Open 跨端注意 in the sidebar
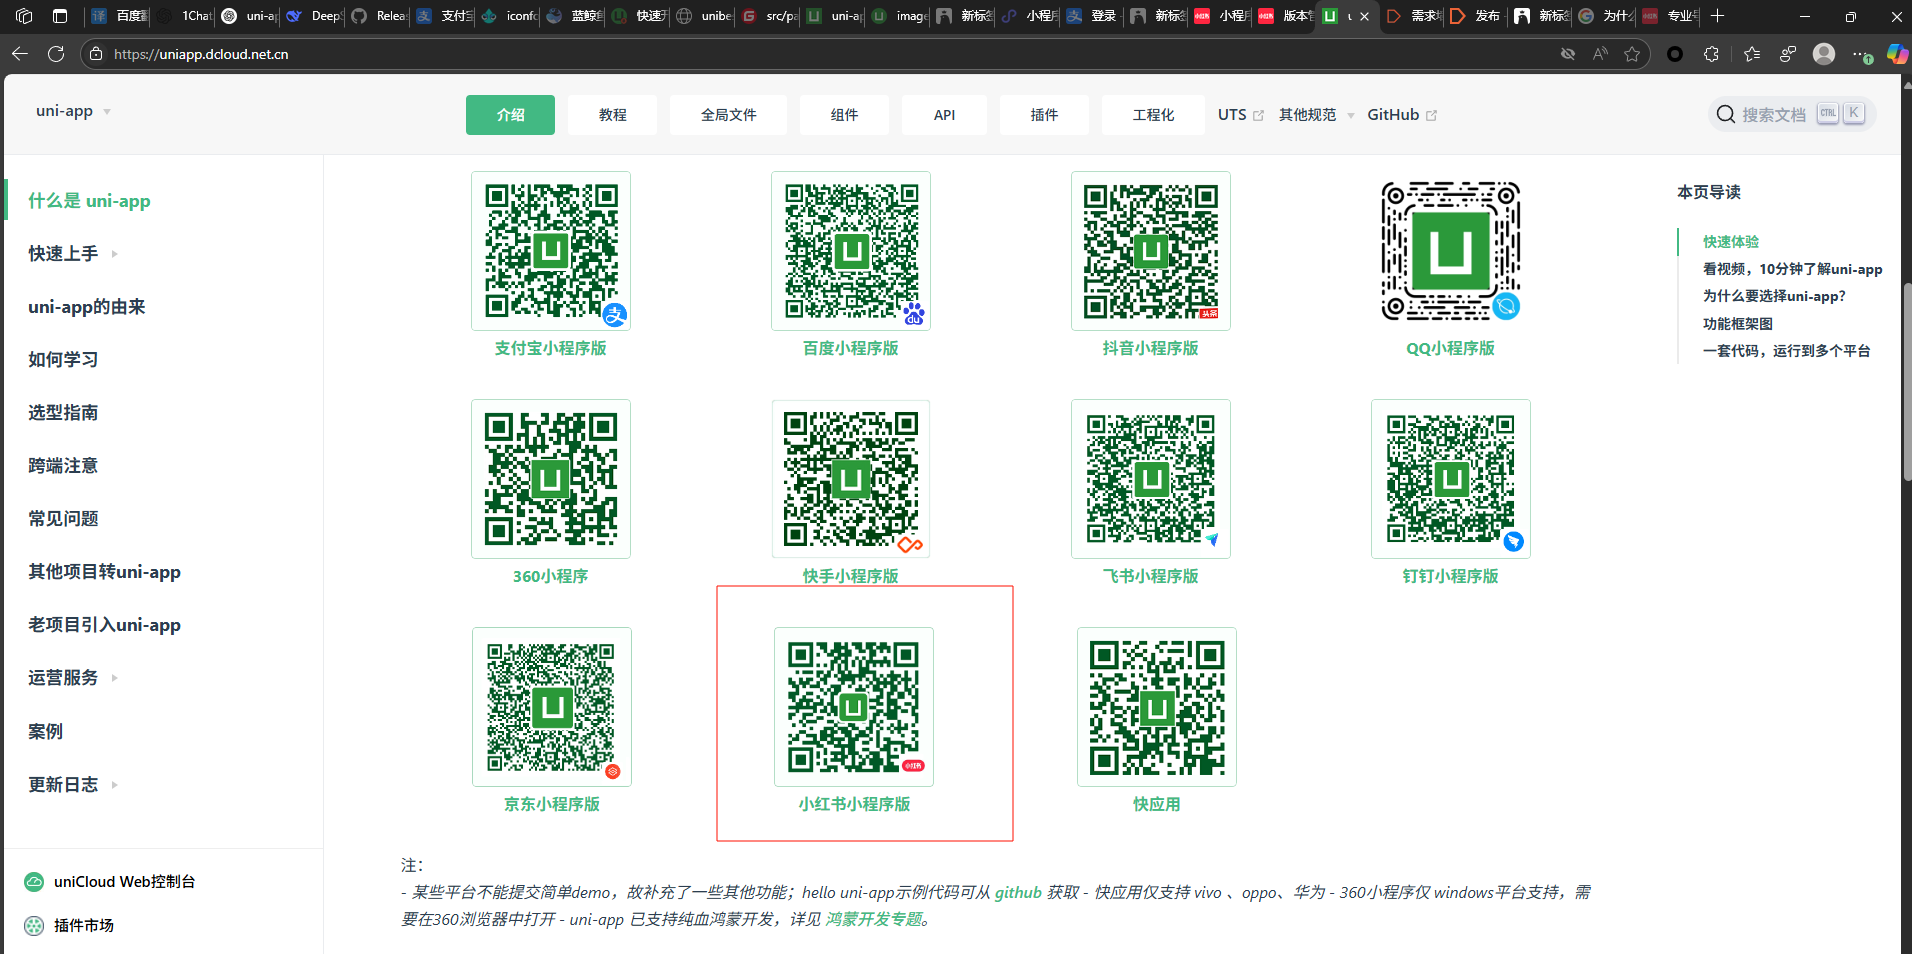The height and width of the screenshot is (954, 1912). click(x=63, y=466)
